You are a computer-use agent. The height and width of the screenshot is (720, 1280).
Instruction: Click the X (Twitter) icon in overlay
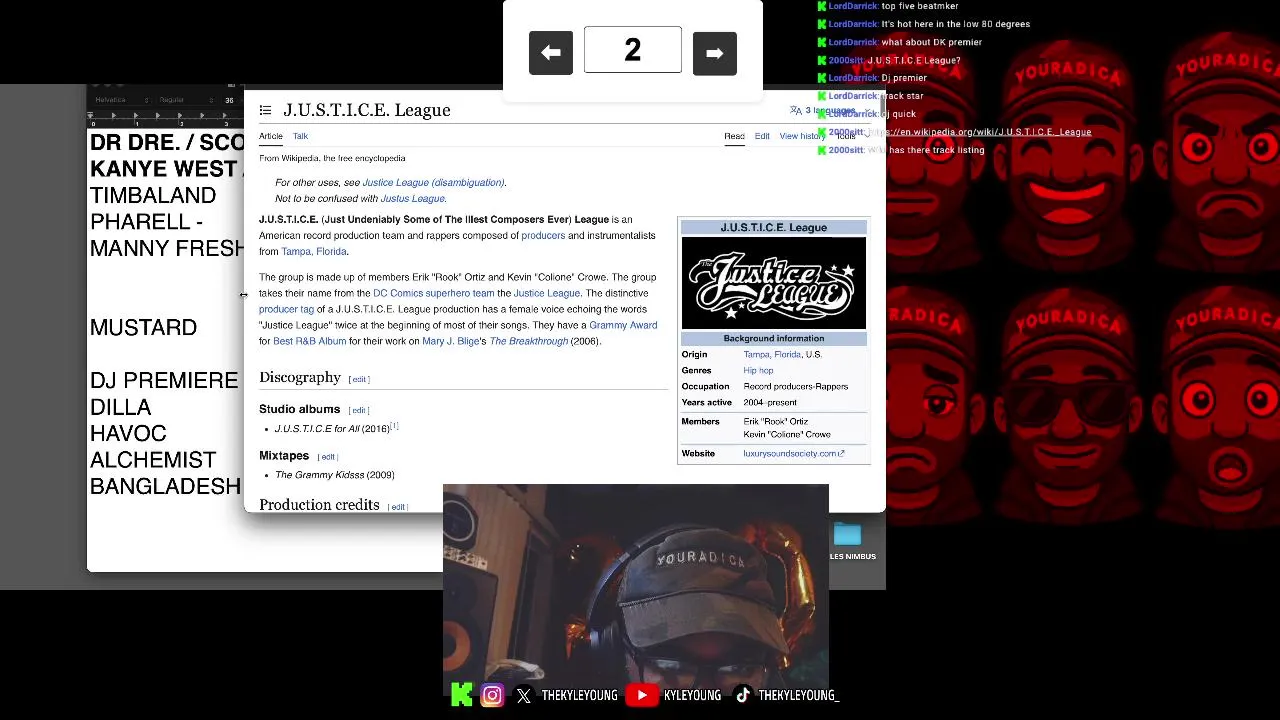[524, 696]
